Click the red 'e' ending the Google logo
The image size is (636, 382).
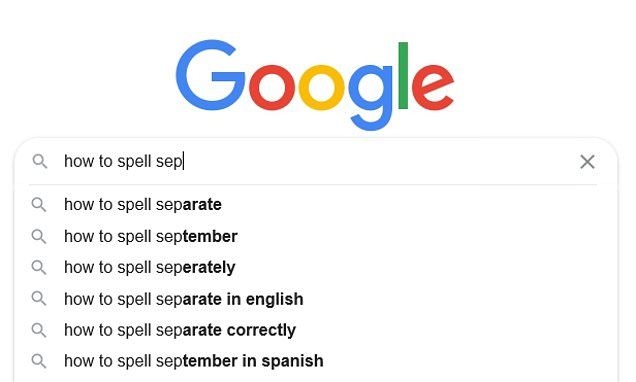(x=433, y=87)
